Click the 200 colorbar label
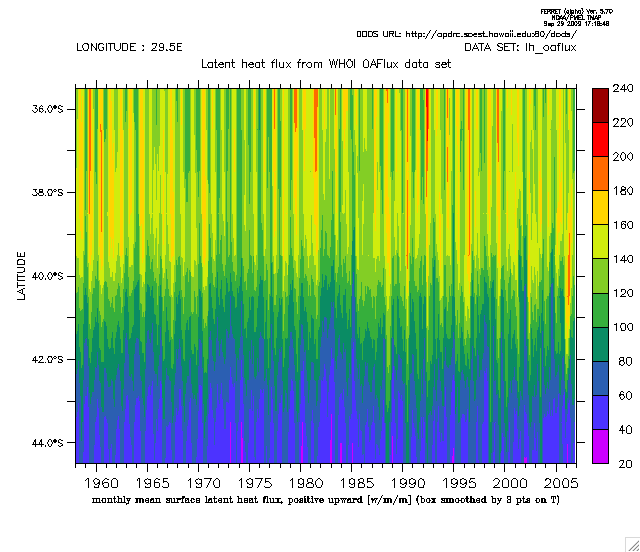Image resolution: width=640 pixels, height=552 pixels. point(623,157)
